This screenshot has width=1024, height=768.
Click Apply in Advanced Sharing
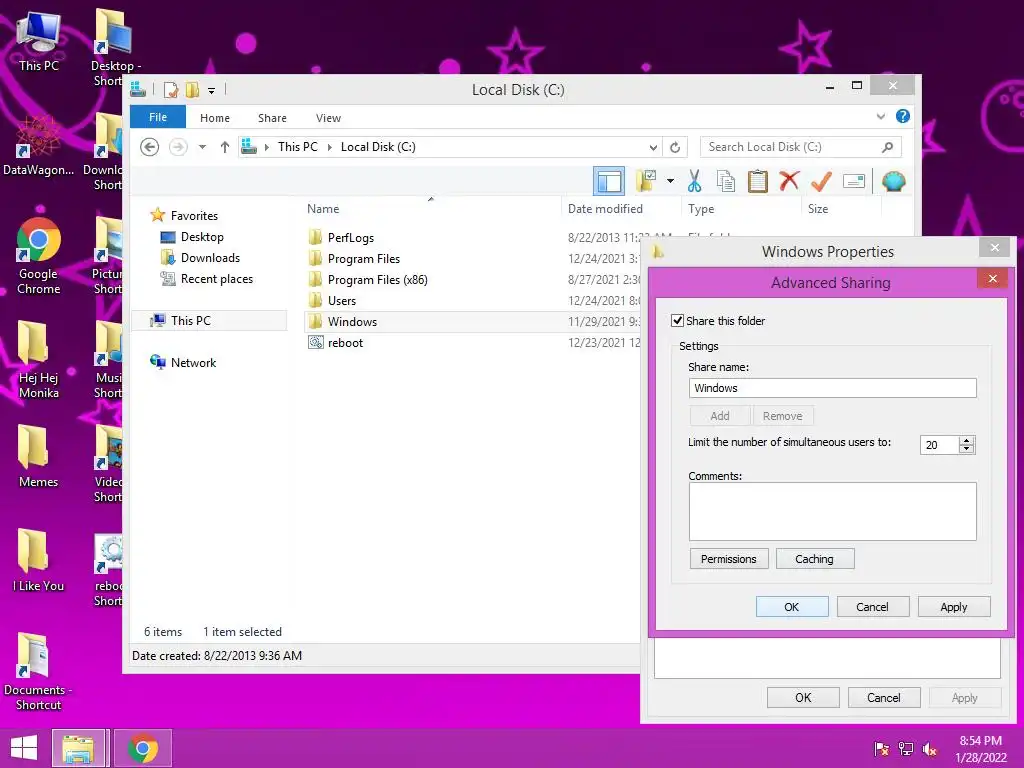tap(953, 607)
